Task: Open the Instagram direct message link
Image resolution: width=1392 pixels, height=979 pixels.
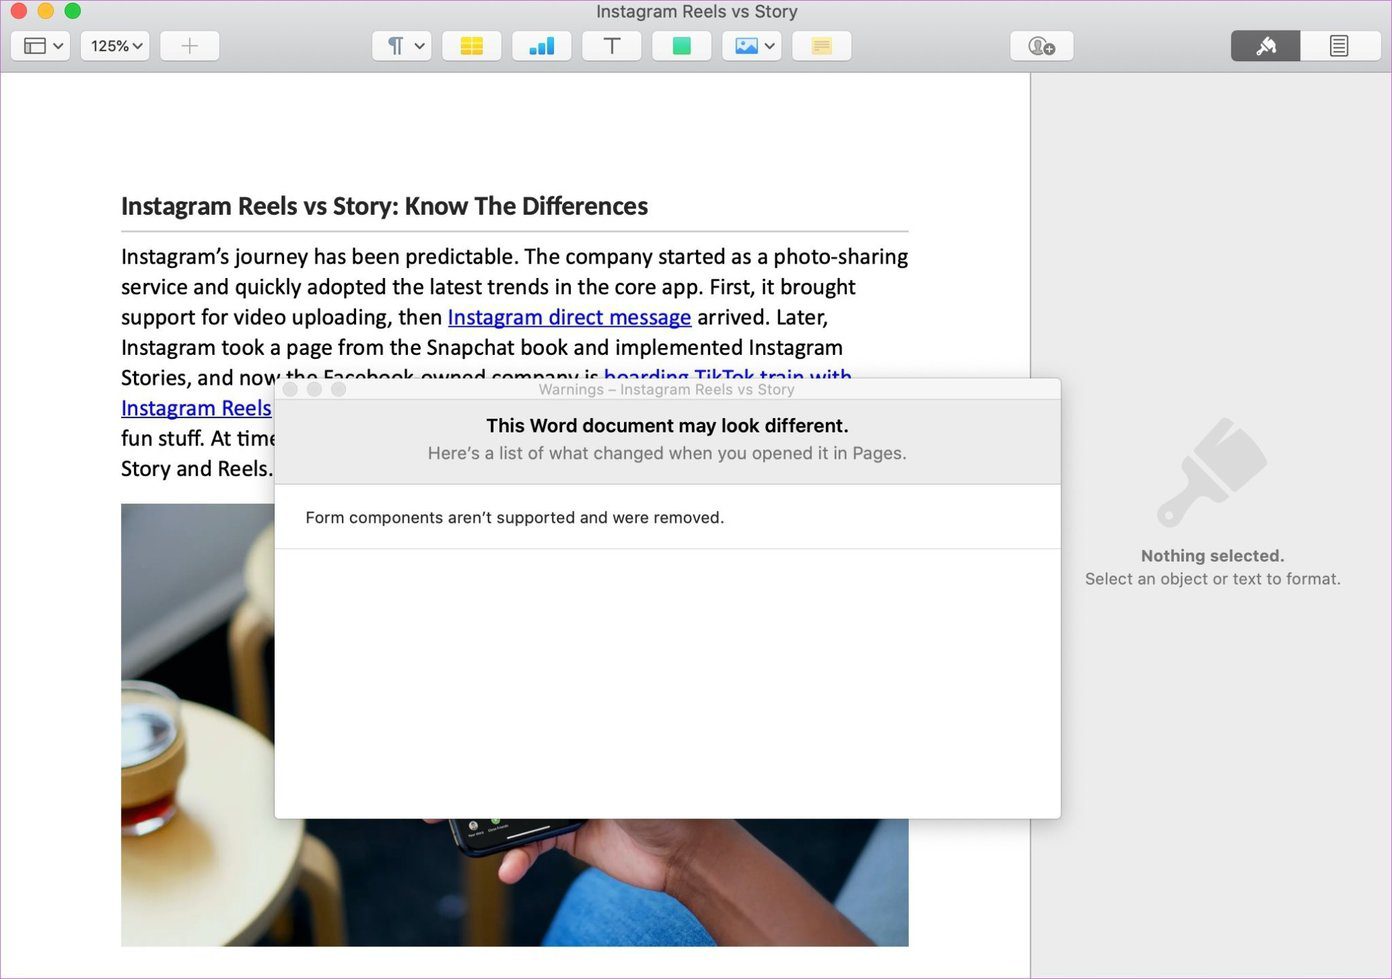Action: click(x=569, y=317)
